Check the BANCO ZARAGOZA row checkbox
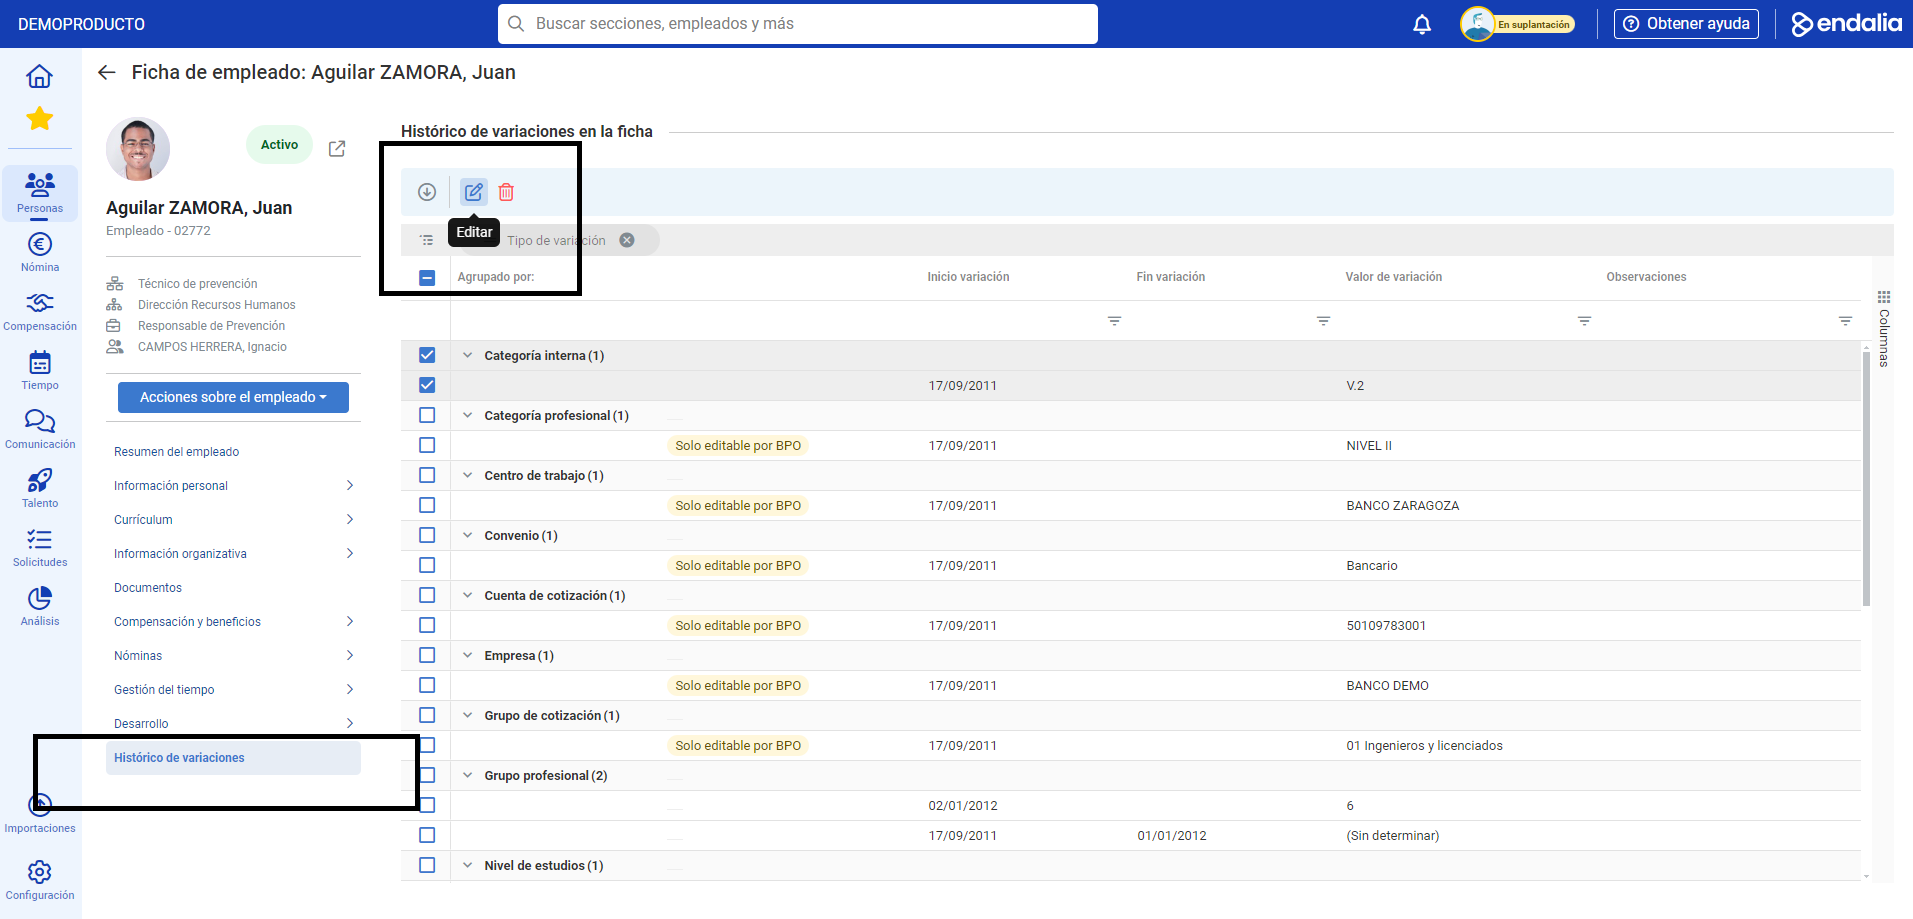This screenshot has height=919, width=1913. point(427,505)
